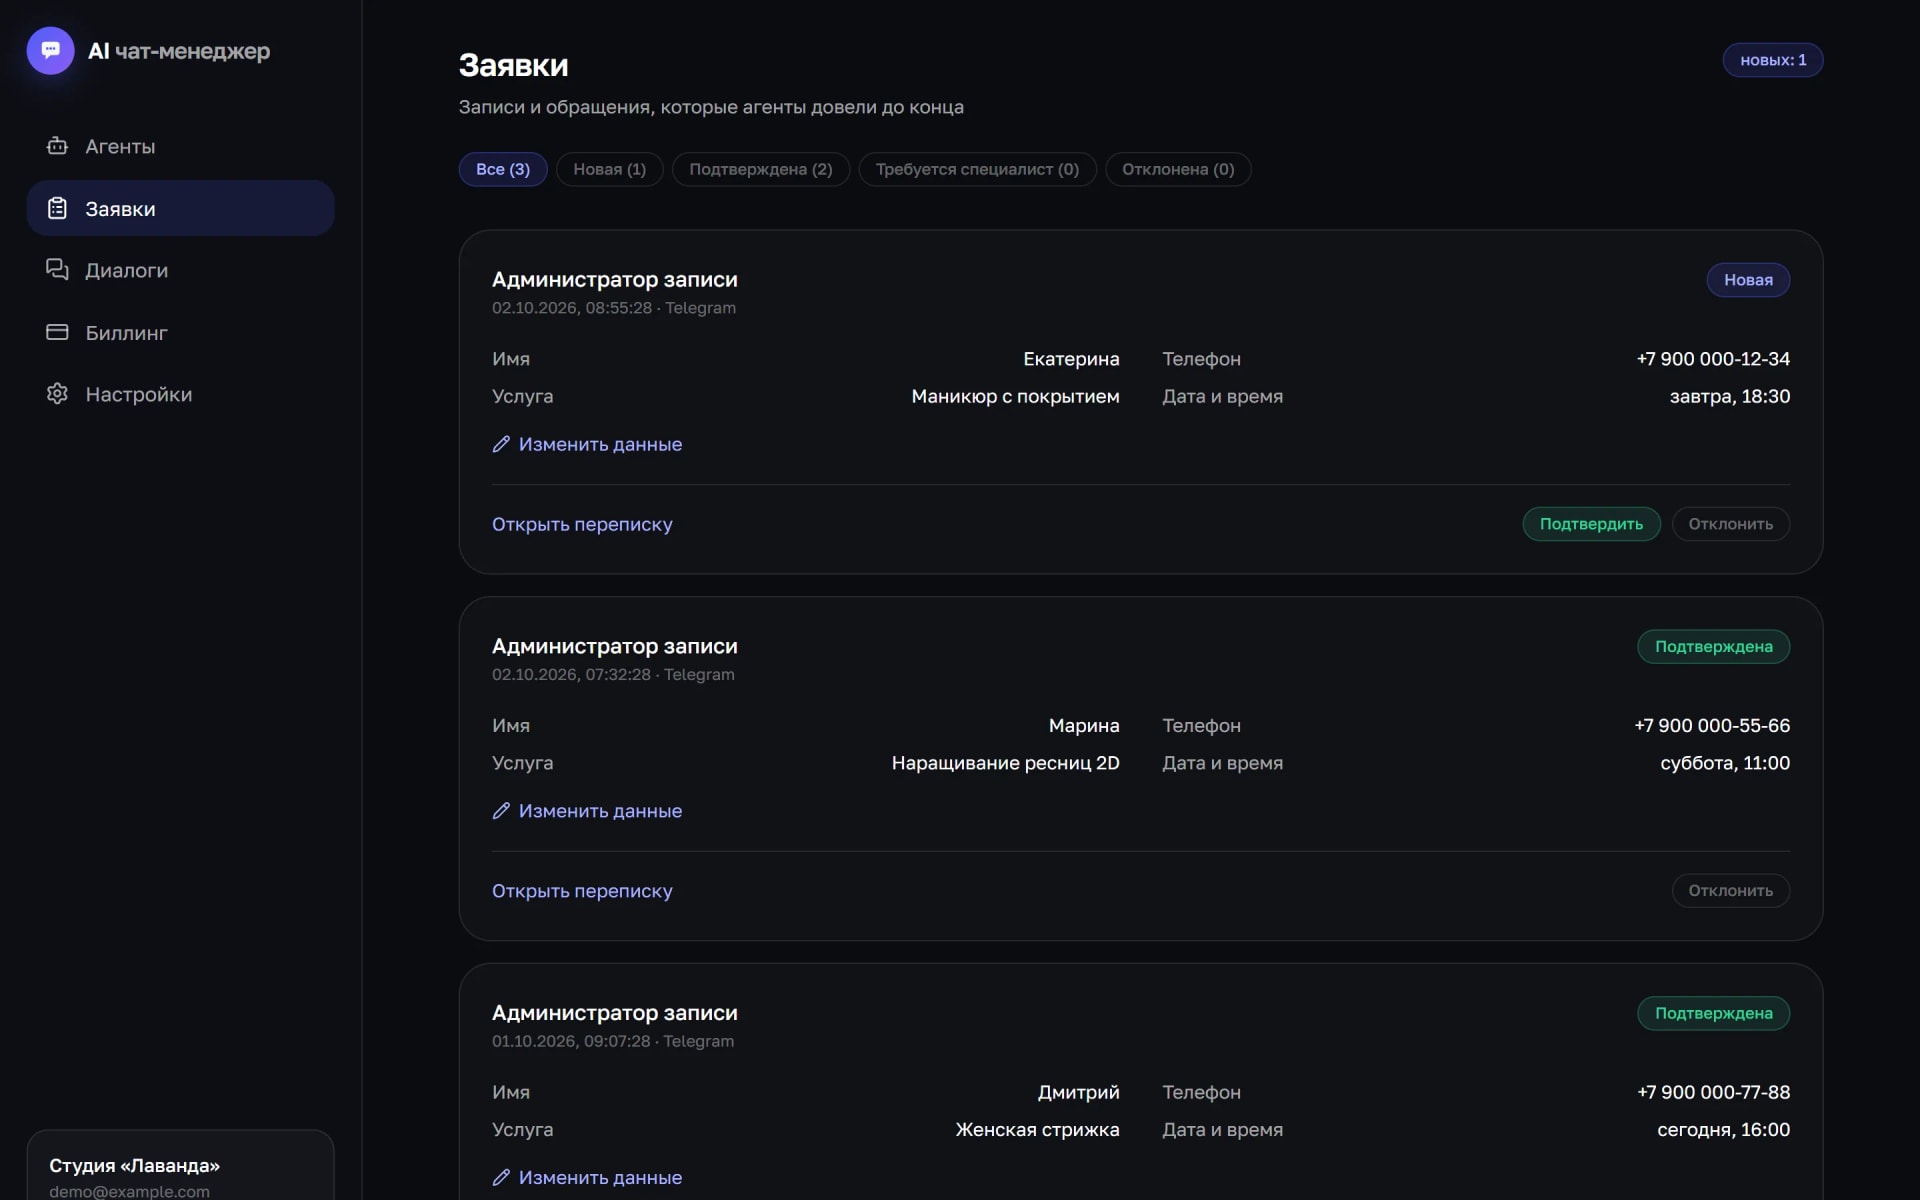Click the Заявки page heading

(x=513, y=65)
